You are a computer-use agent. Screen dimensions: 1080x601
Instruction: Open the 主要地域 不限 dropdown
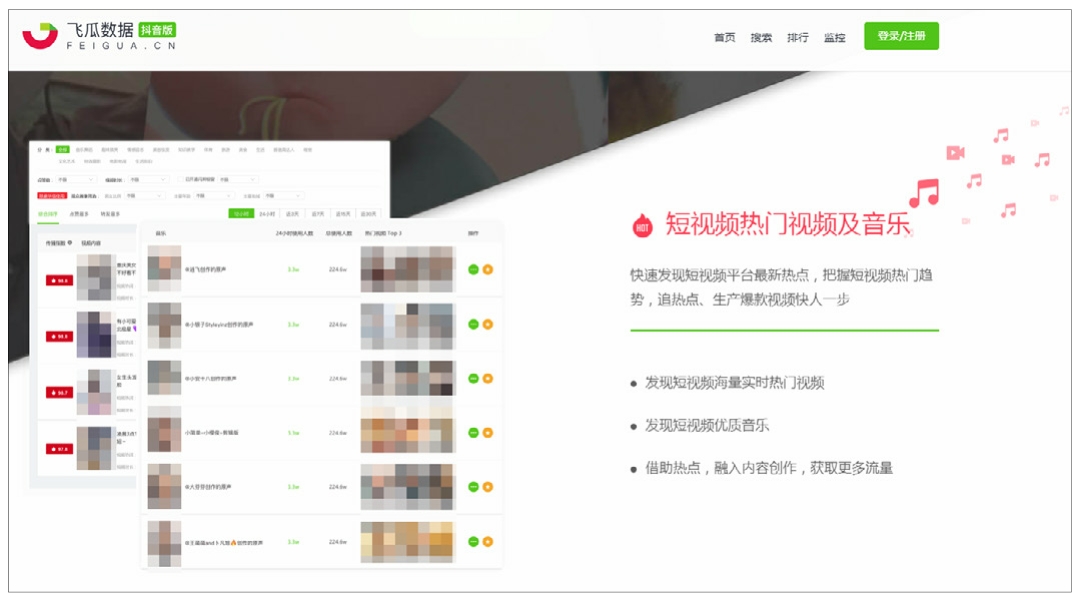point(284,196)
